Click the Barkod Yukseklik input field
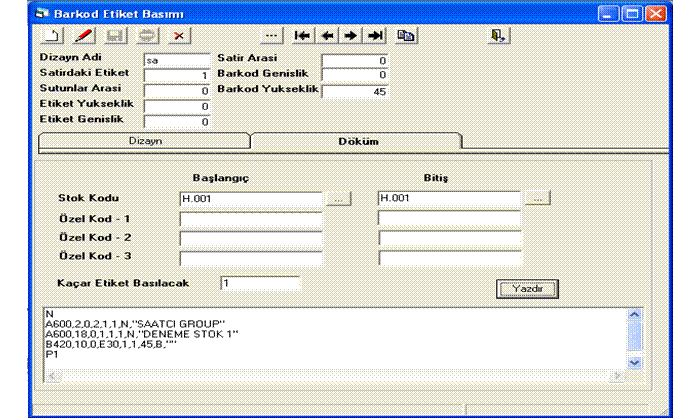Viewport: 673px width, 418px height. point(355,90)
